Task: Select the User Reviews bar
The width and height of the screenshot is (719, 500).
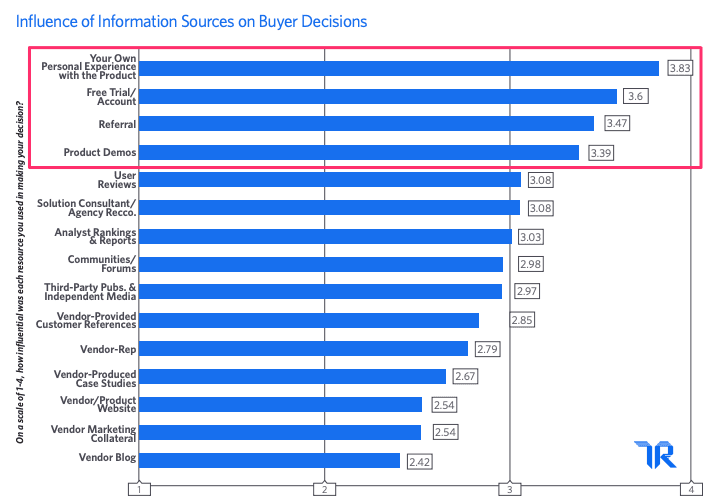Action: click(x=329, y=180)
